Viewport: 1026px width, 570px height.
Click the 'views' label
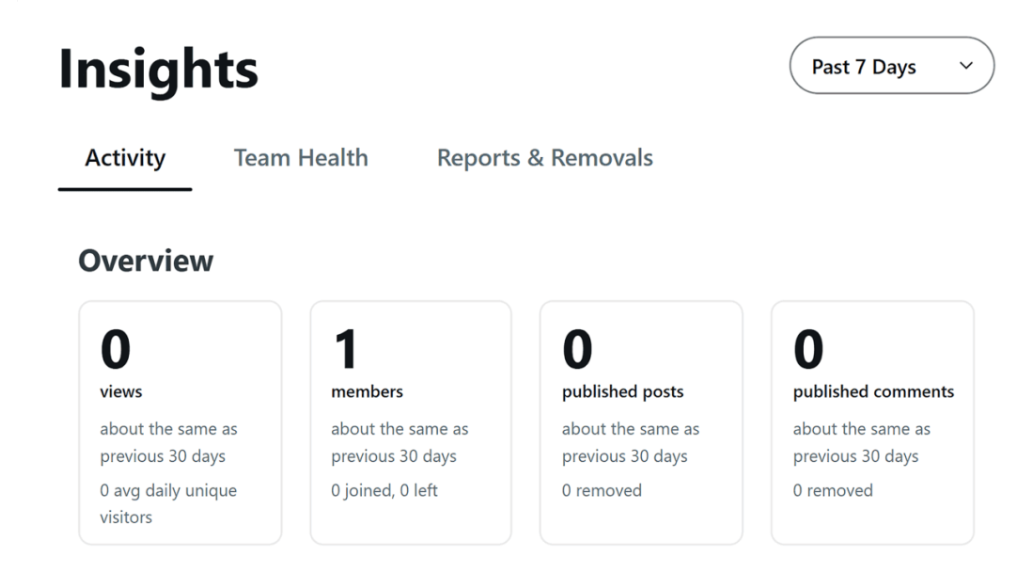[x=120, y=392]
